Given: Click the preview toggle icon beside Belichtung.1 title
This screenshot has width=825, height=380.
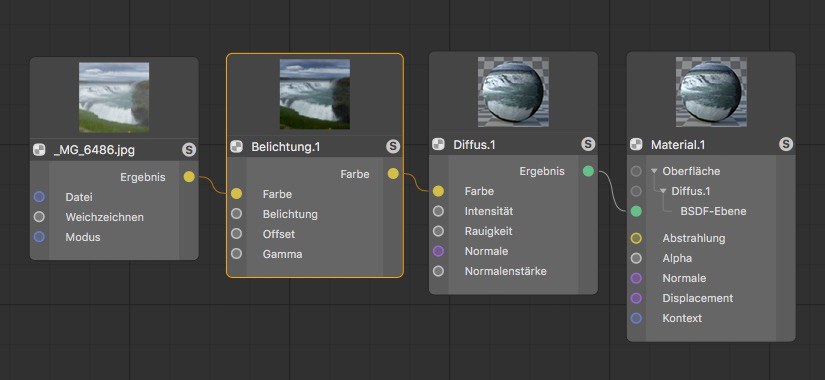Looking at the screenshot, I should click(236, 147).
